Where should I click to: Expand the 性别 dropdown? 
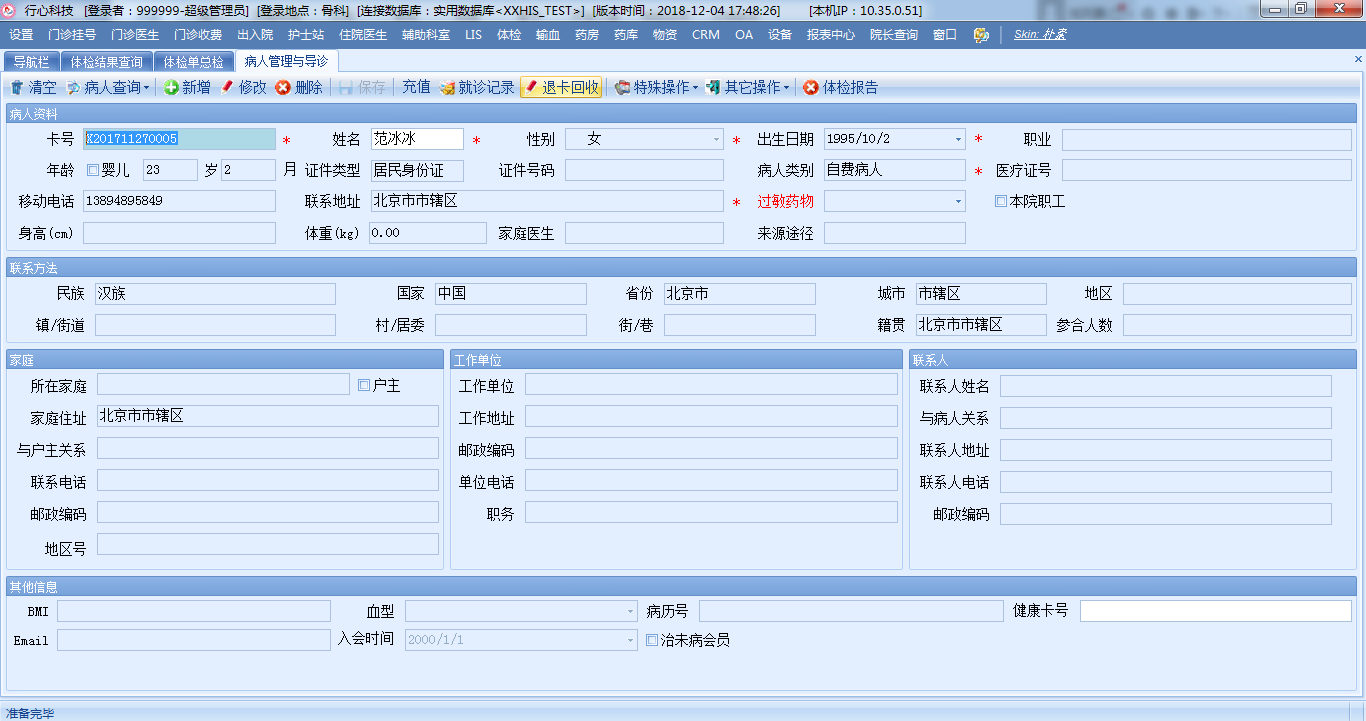716,140
